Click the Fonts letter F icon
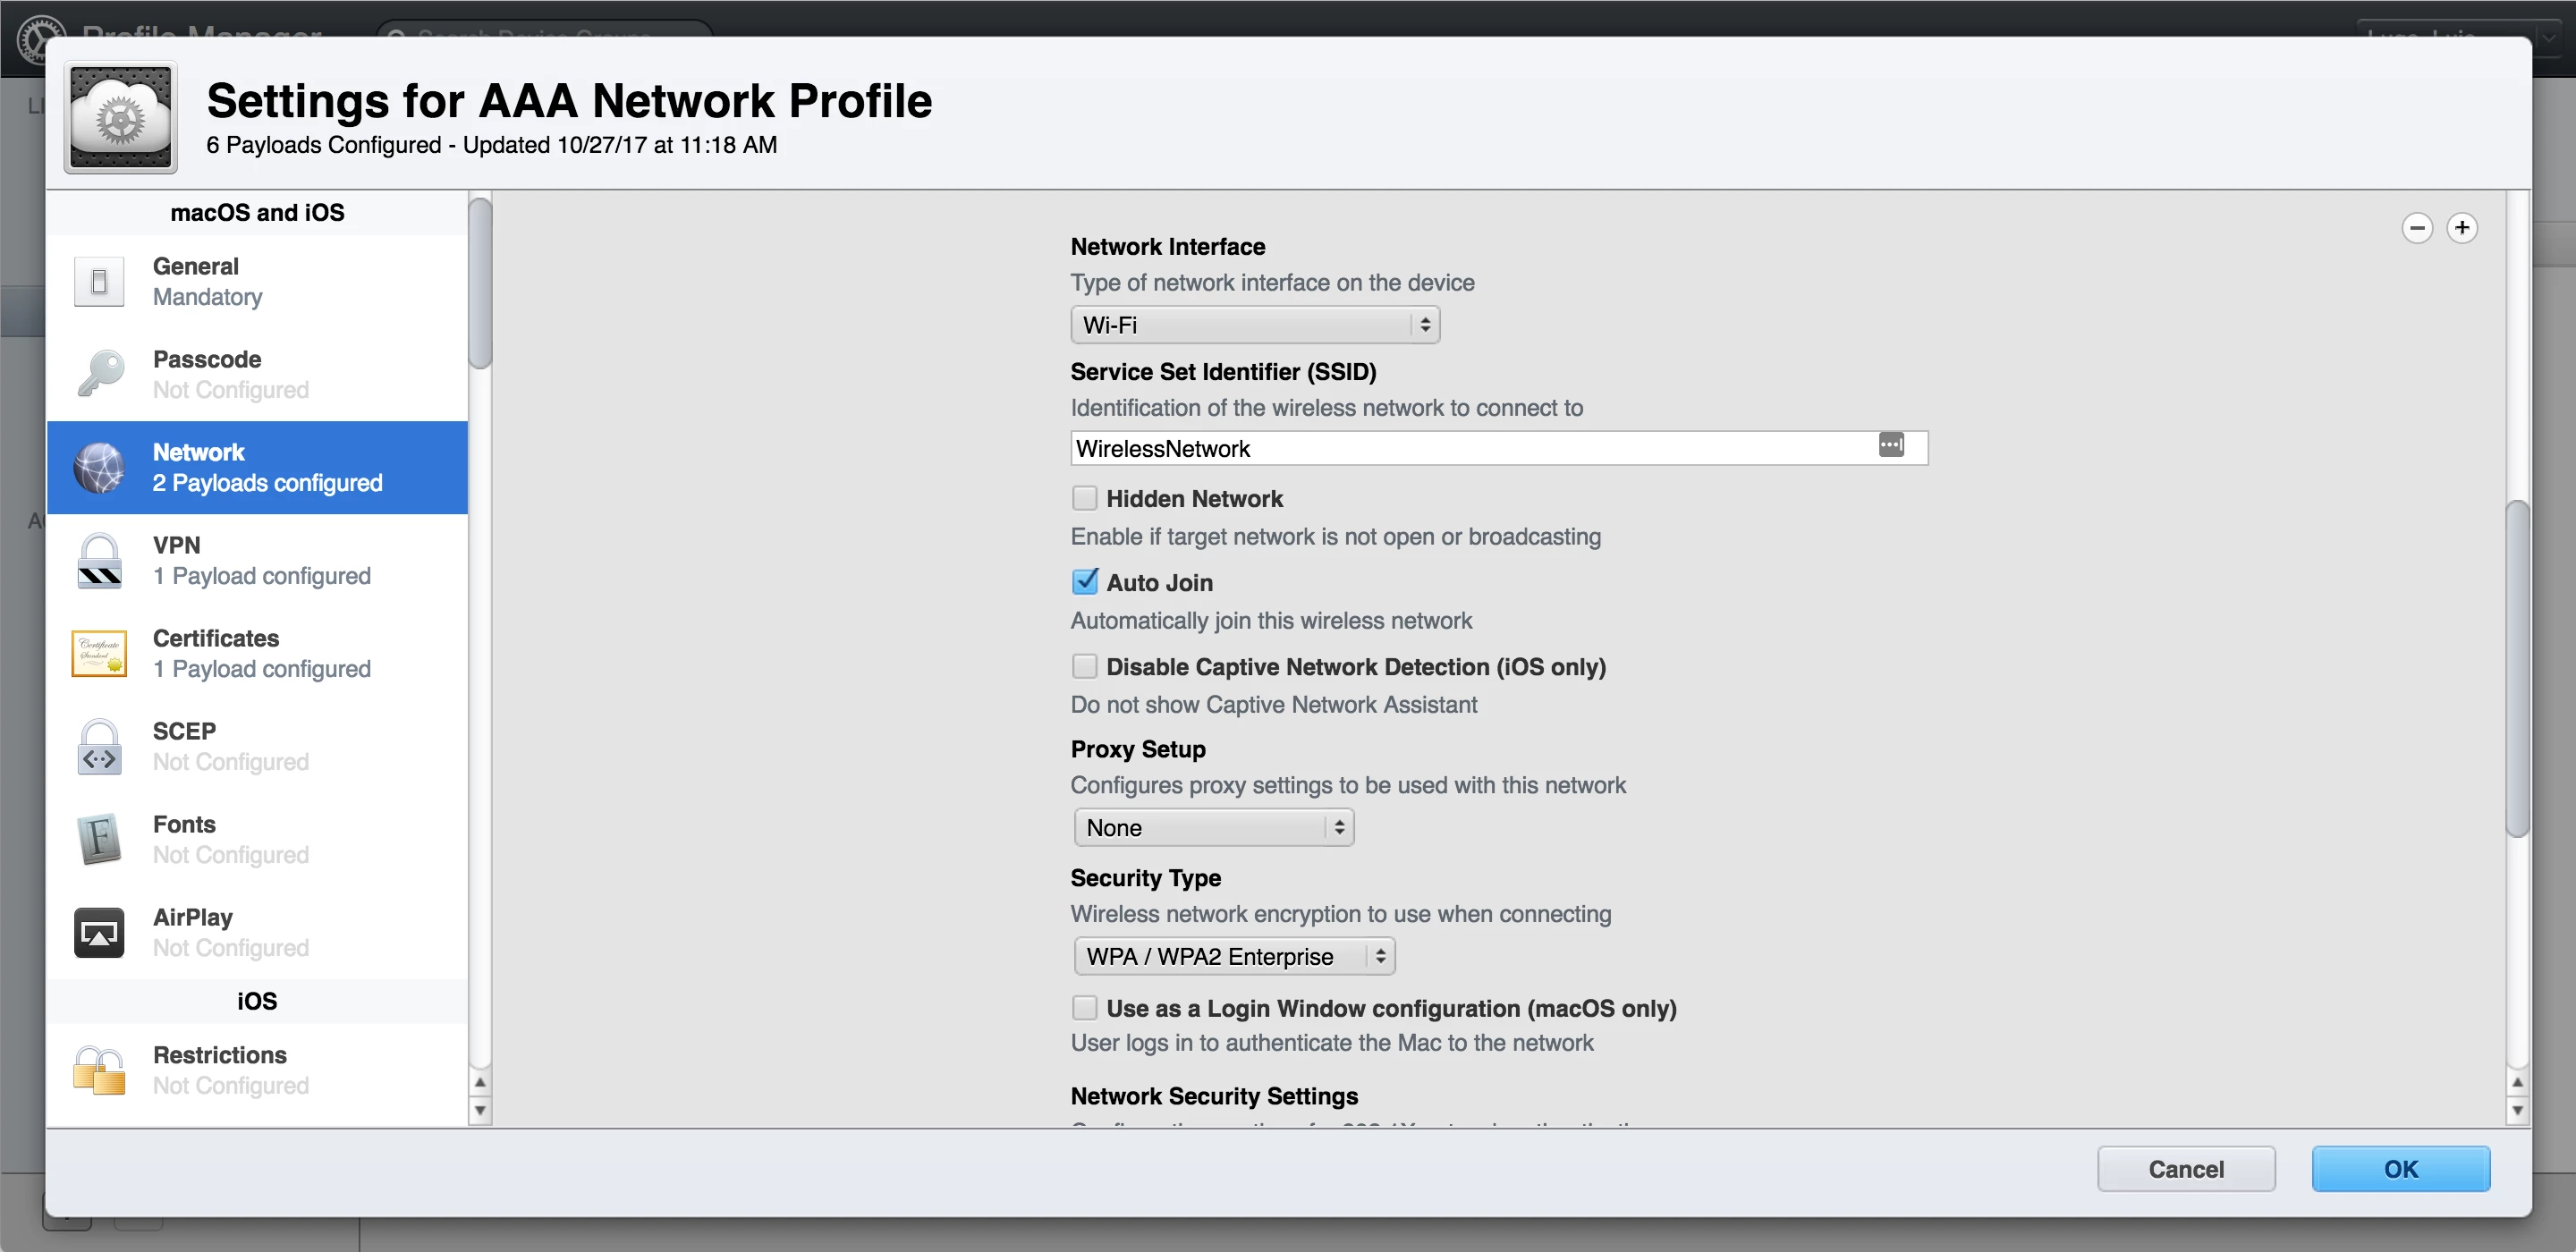 point(100,839)
